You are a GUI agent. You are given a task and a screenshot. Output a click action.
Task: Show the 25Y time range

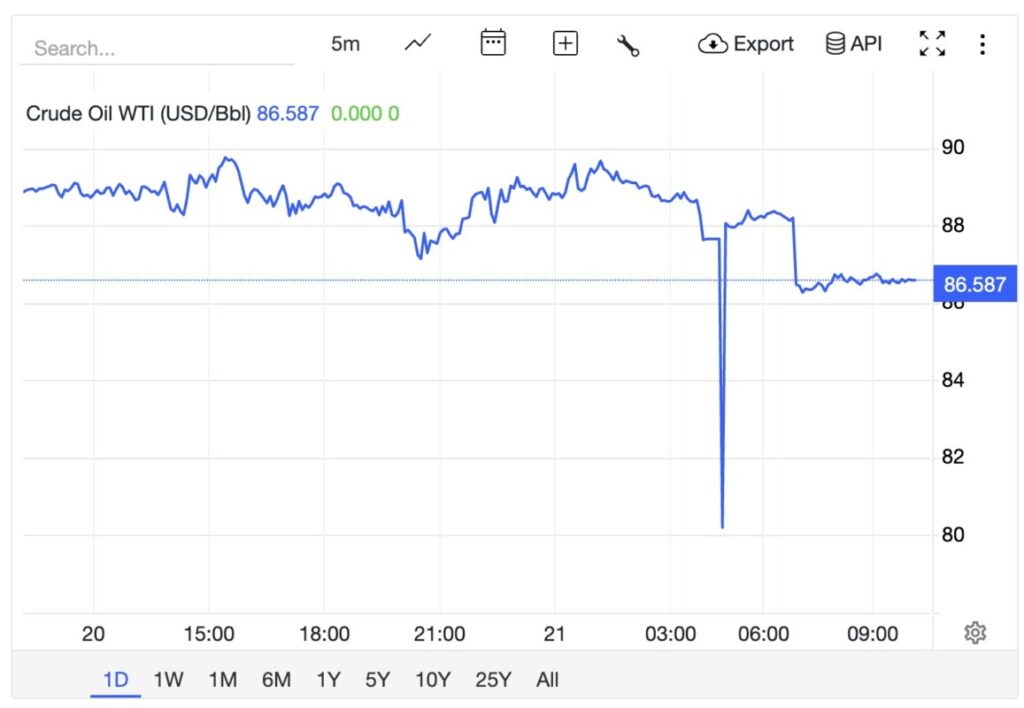(x=493, y=680)
